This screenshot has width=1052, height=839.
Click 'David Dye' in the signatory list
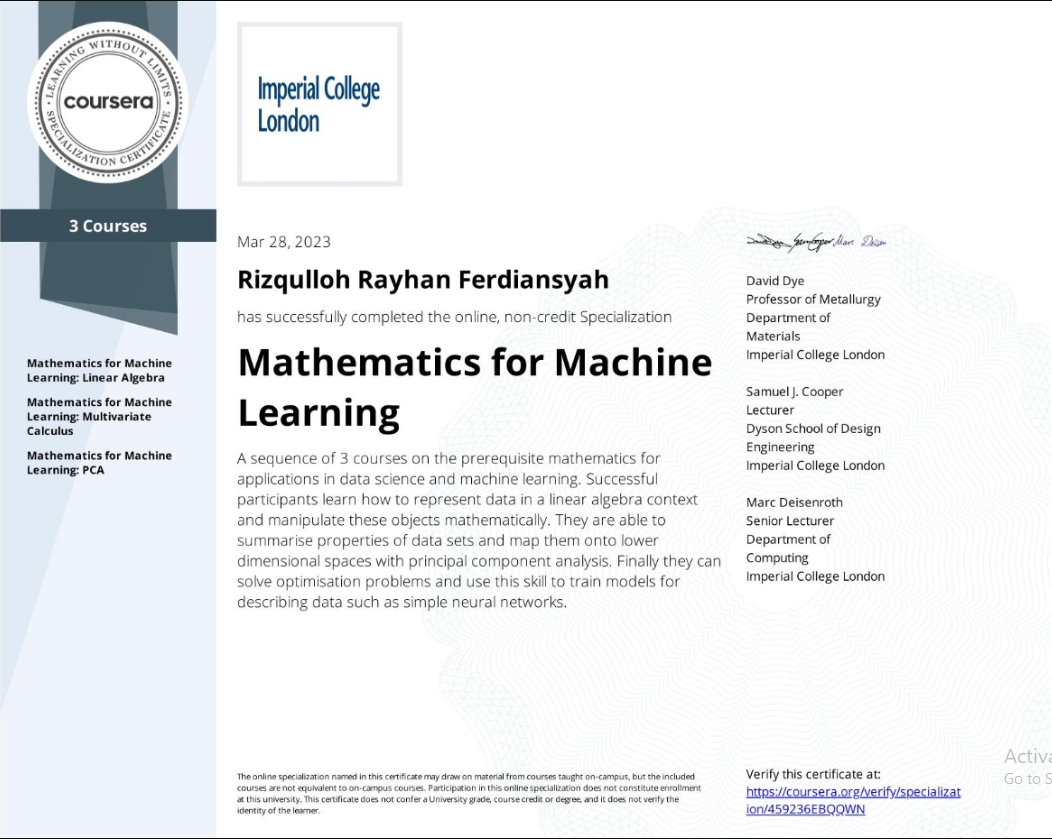coord(775,280)
